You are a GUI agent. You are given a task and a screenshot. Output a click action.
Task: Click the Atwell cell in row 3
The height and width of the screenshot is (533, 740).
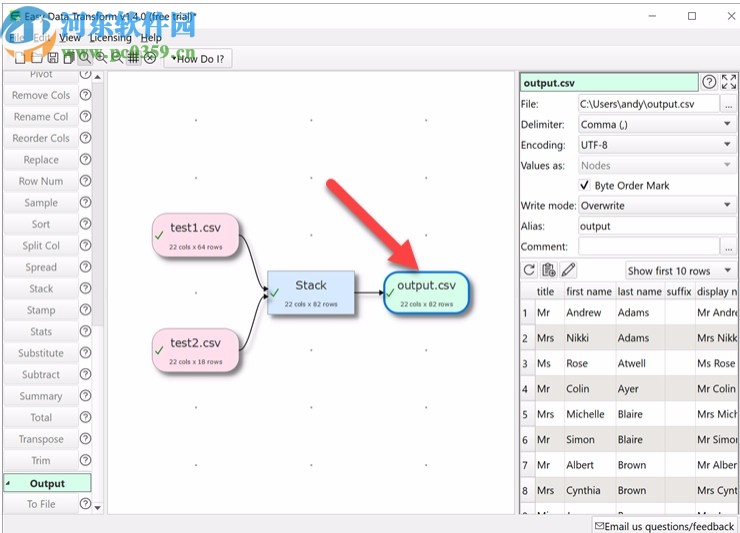639,363
